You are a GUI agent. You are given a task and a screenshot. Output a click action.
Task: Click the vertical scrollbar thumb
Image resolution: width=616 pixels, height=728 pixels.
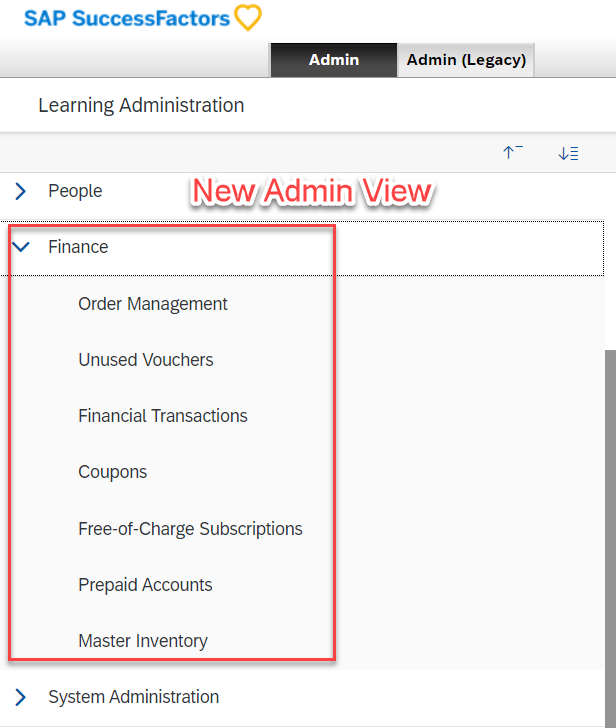click(x=610, y=539)
